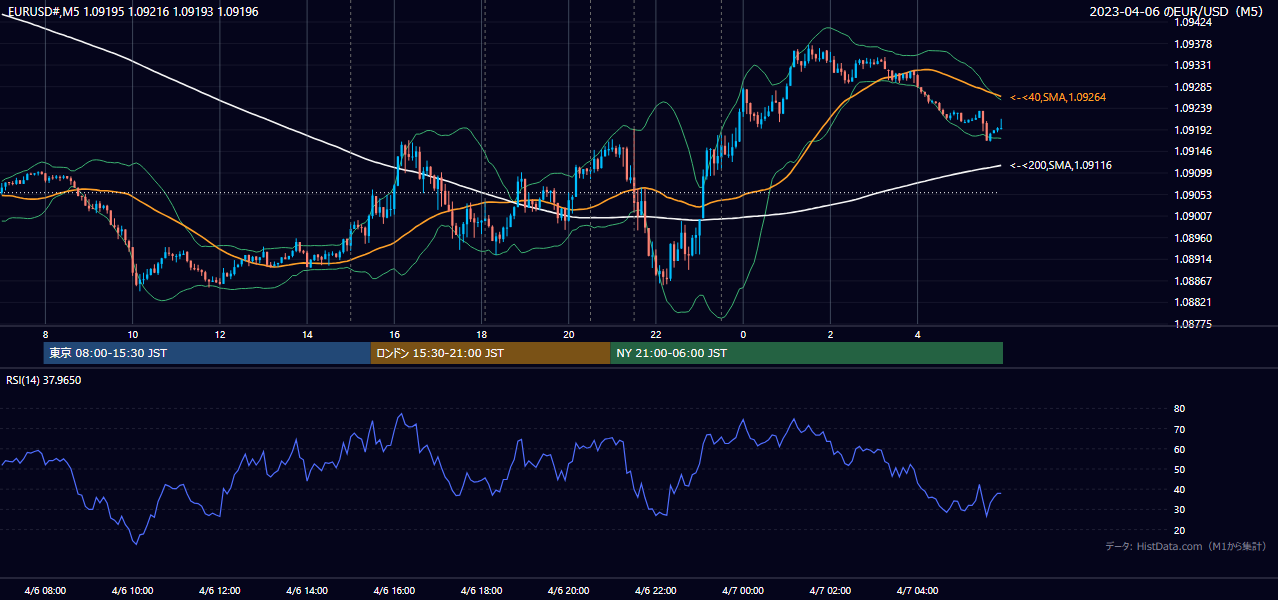Click the hour label 12 on chart axis

pos(220,334)
